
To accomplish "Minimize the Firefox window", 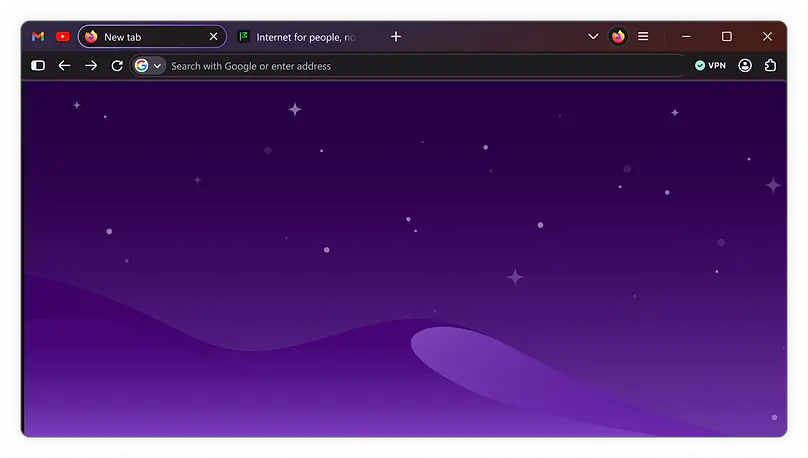I will [x=686, y=37].
